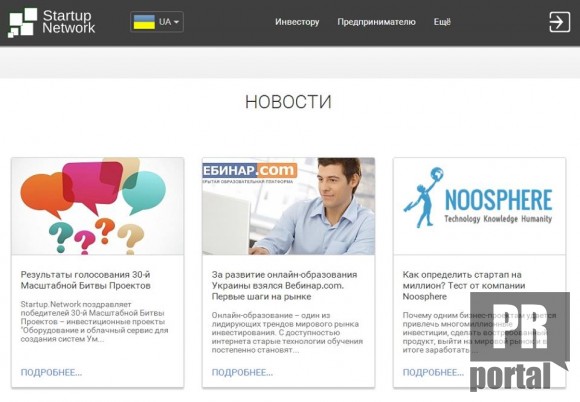The image size is (580, 402).
Task: Open the Предпринимателю menu item
Action: [x=376, y=22]
